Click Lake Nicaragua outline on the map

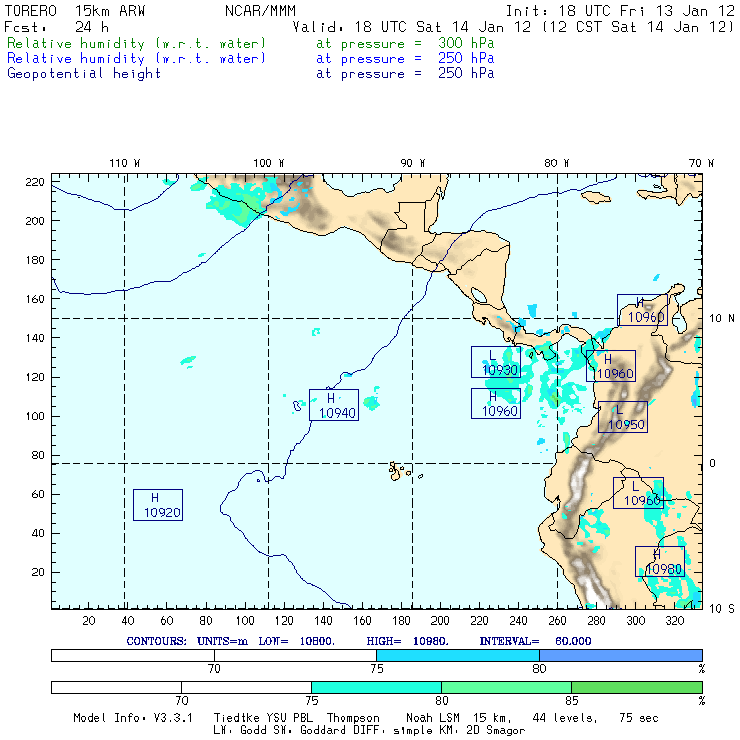tap(479, 295)
